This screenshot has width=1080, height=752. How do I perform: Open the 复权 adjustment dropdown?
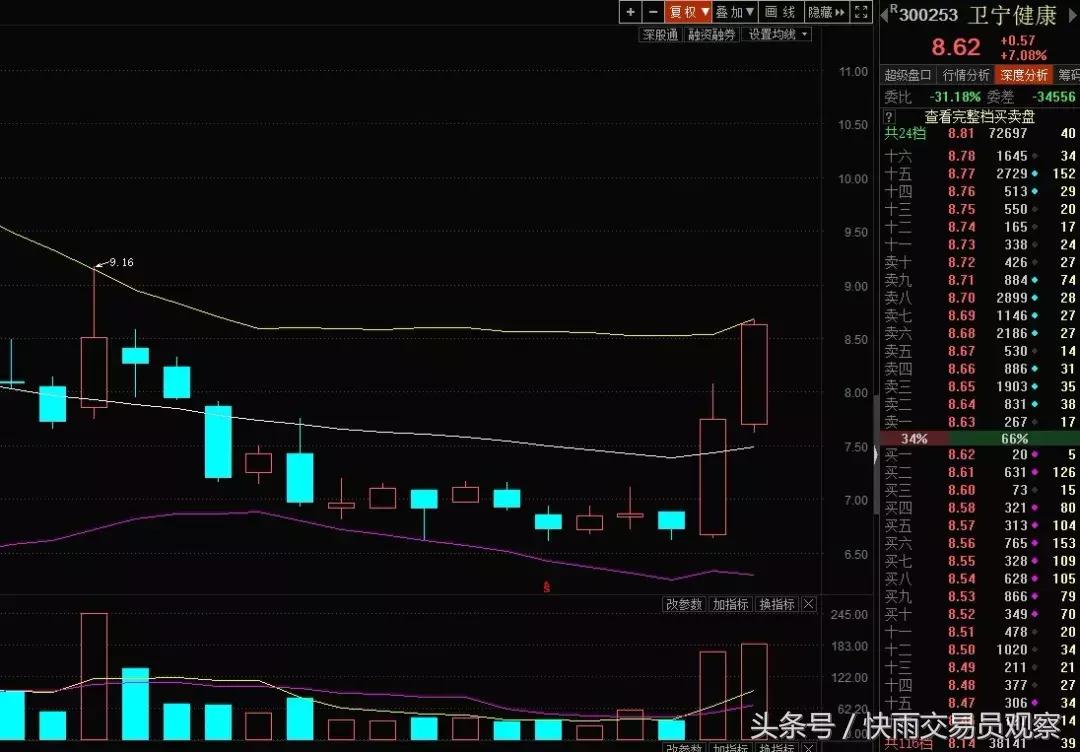[687, 12]
